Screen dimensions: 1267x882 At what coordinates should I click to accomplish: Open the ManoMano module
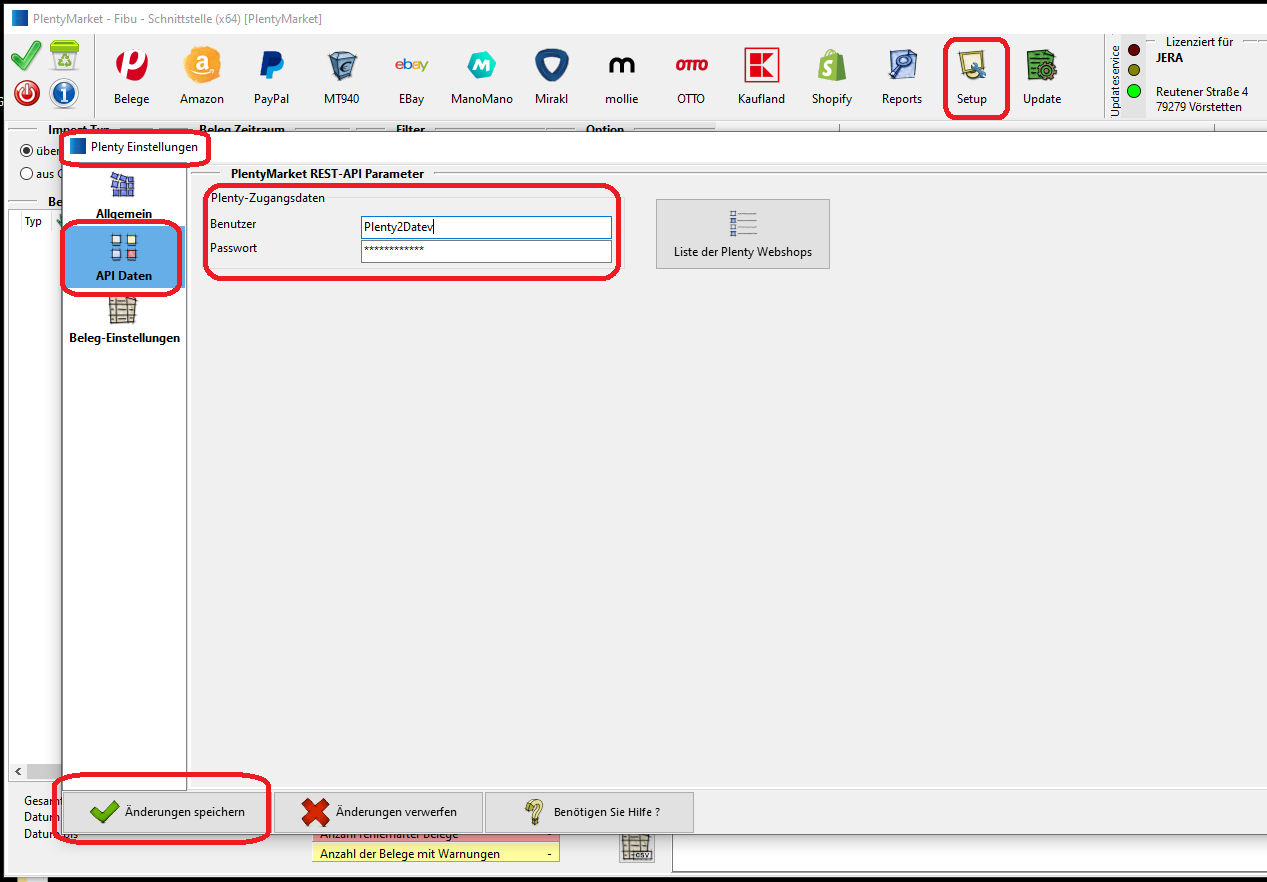coord(481,76)
